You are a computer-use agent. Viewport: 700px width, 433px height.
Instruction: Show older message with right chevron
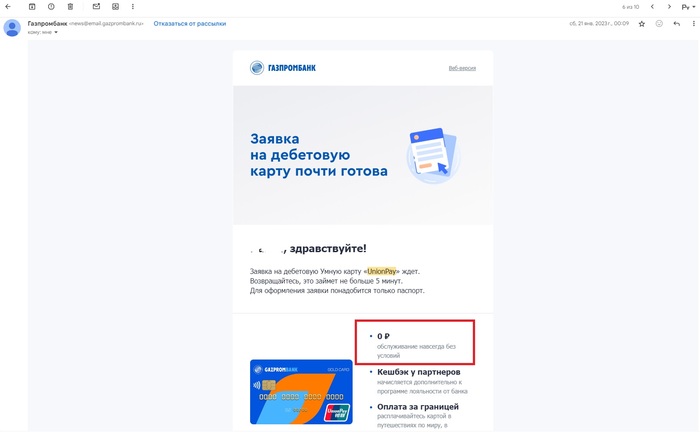click(669, 7)
